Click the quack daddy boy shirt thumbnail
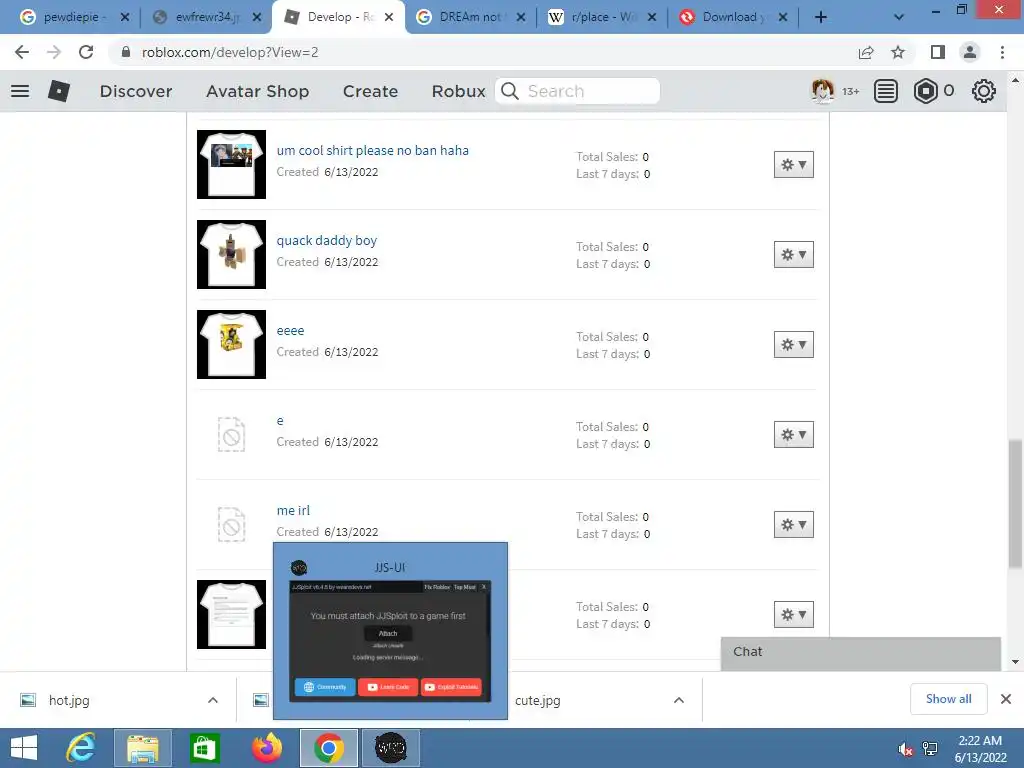1024x768 pixels. (x=231, y=254)
